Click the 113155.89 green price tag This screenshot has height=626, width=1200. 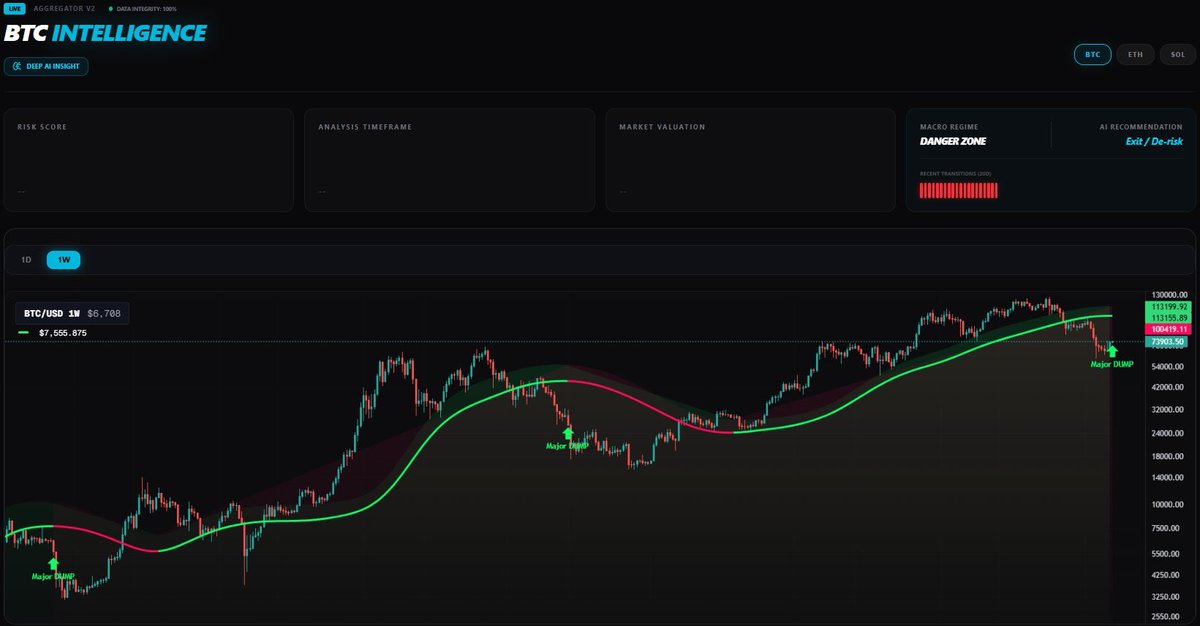[x=1168, y=317]
